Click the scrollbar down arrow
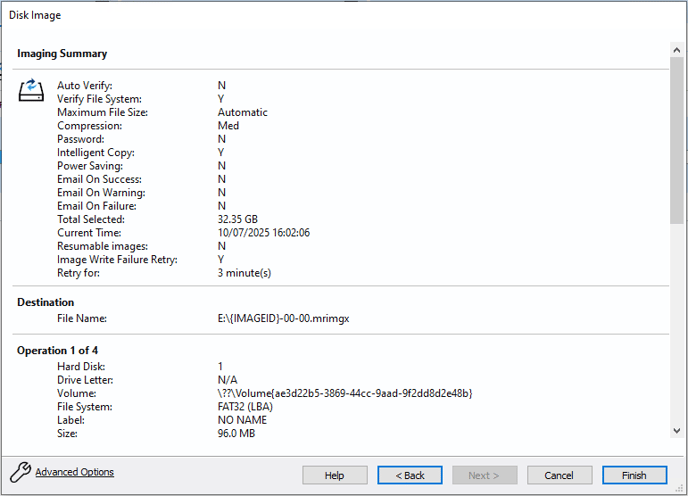 tap(677, 431)
